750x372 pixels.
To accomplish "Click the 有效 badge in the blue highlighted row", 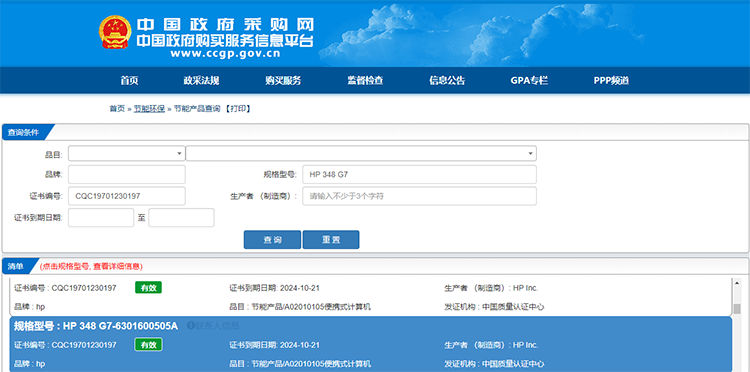I will [148, 345].
